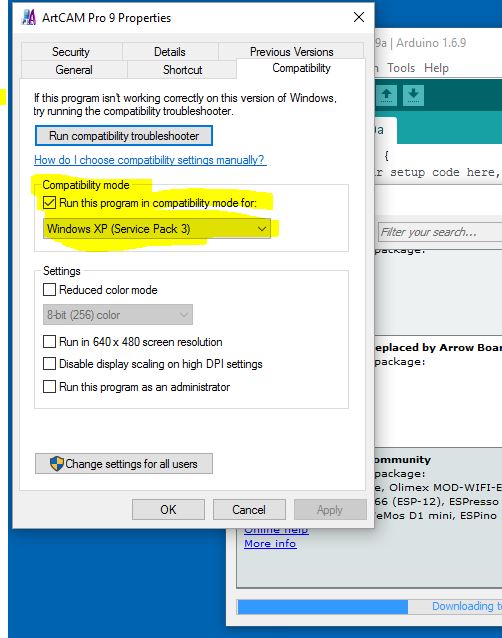Click the Arduino save down-arrow toolbar icon
Image resolution: width=502 pixels, height=638 pixels.
pos(413,95)
